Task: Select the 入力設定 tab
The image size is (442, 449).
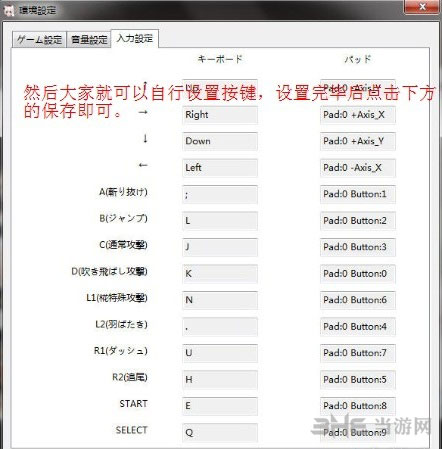Action: [x=135, y=39]
